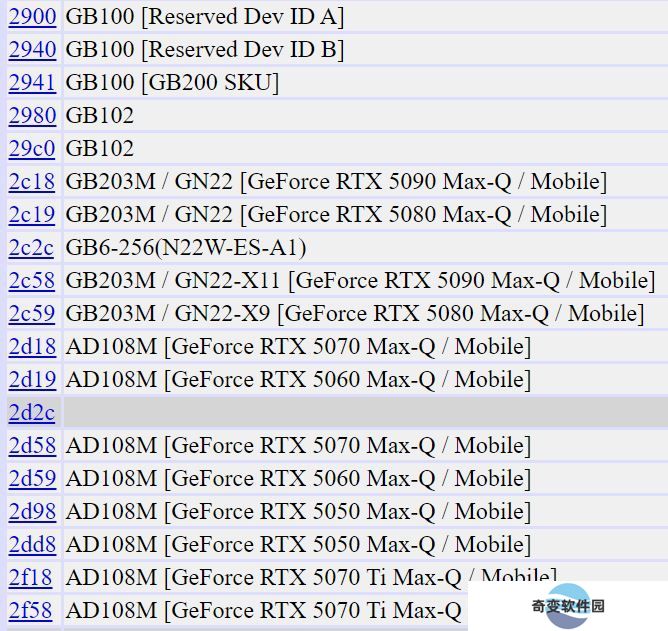Viewport: 668px width, 631px height.
Task: Open the 29c0 device entry
Action: 32,149
